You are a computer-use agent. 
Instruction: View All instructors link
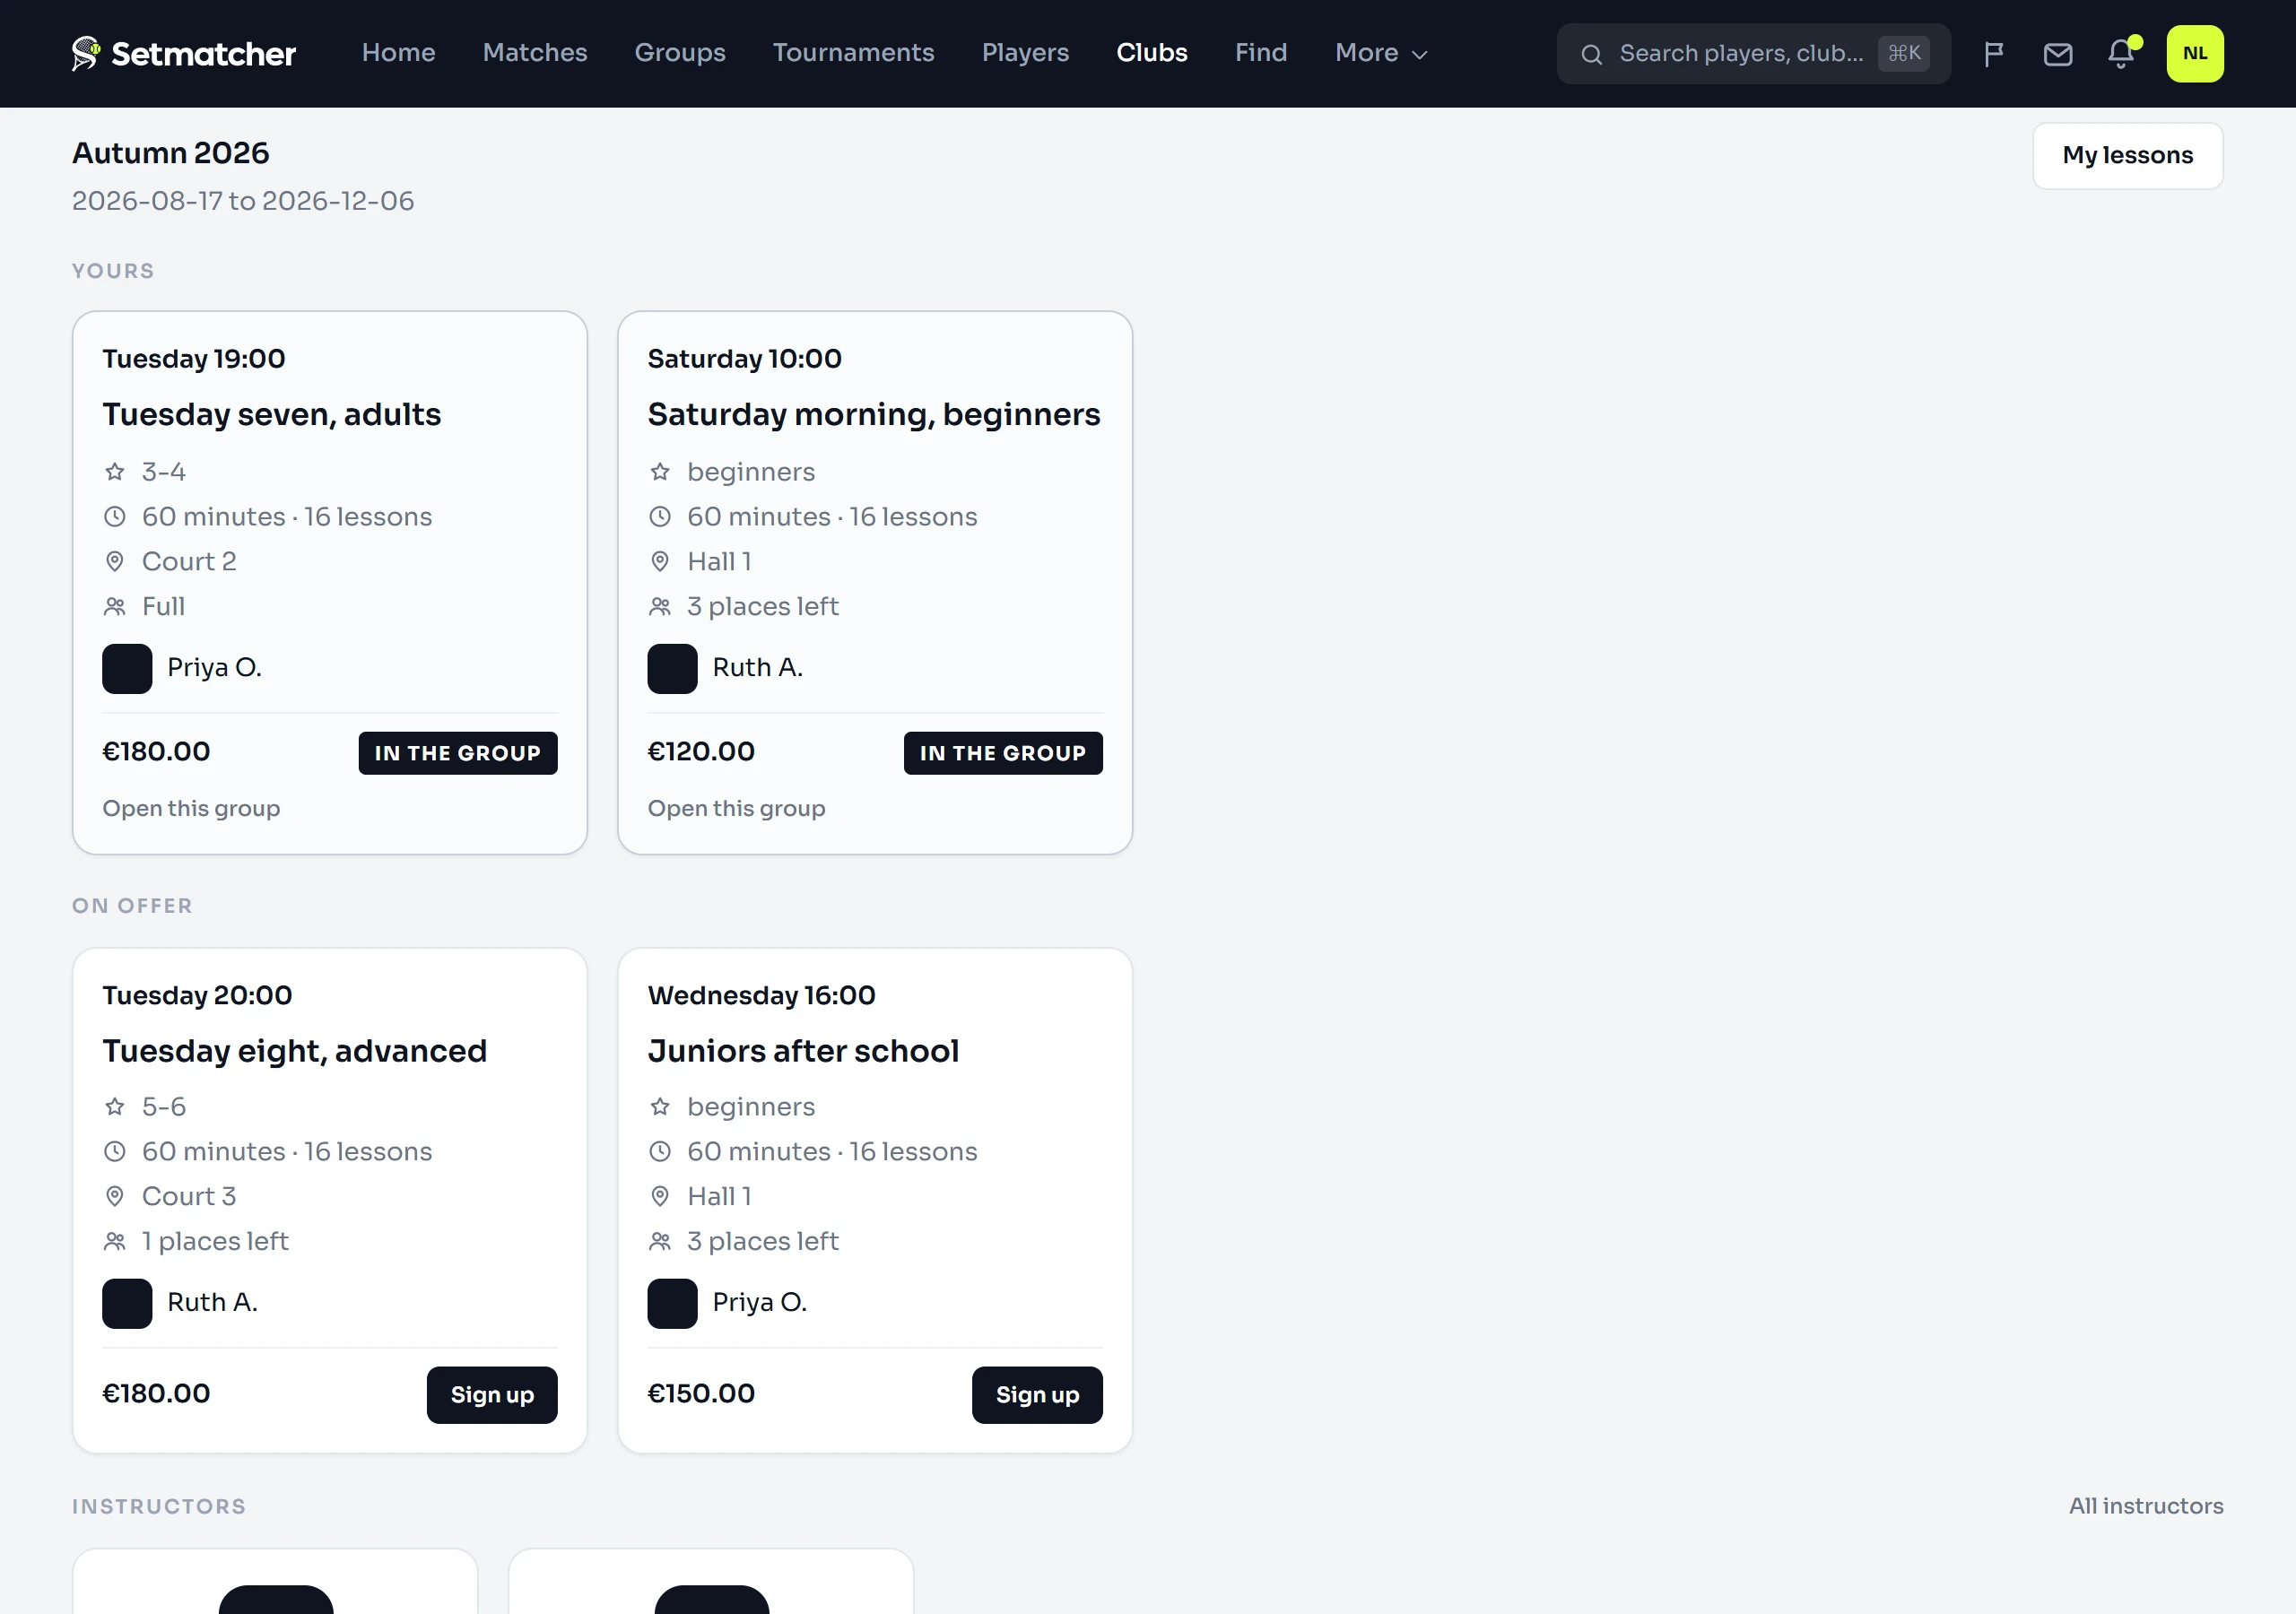pyautogui.click(x=2146, y=1506)
